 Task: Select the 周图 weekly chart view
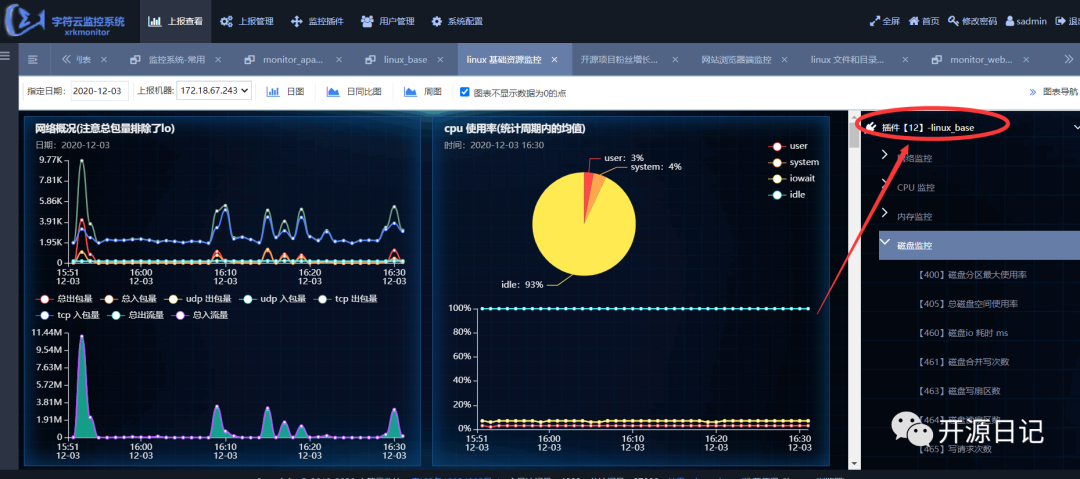pos(423,92)
